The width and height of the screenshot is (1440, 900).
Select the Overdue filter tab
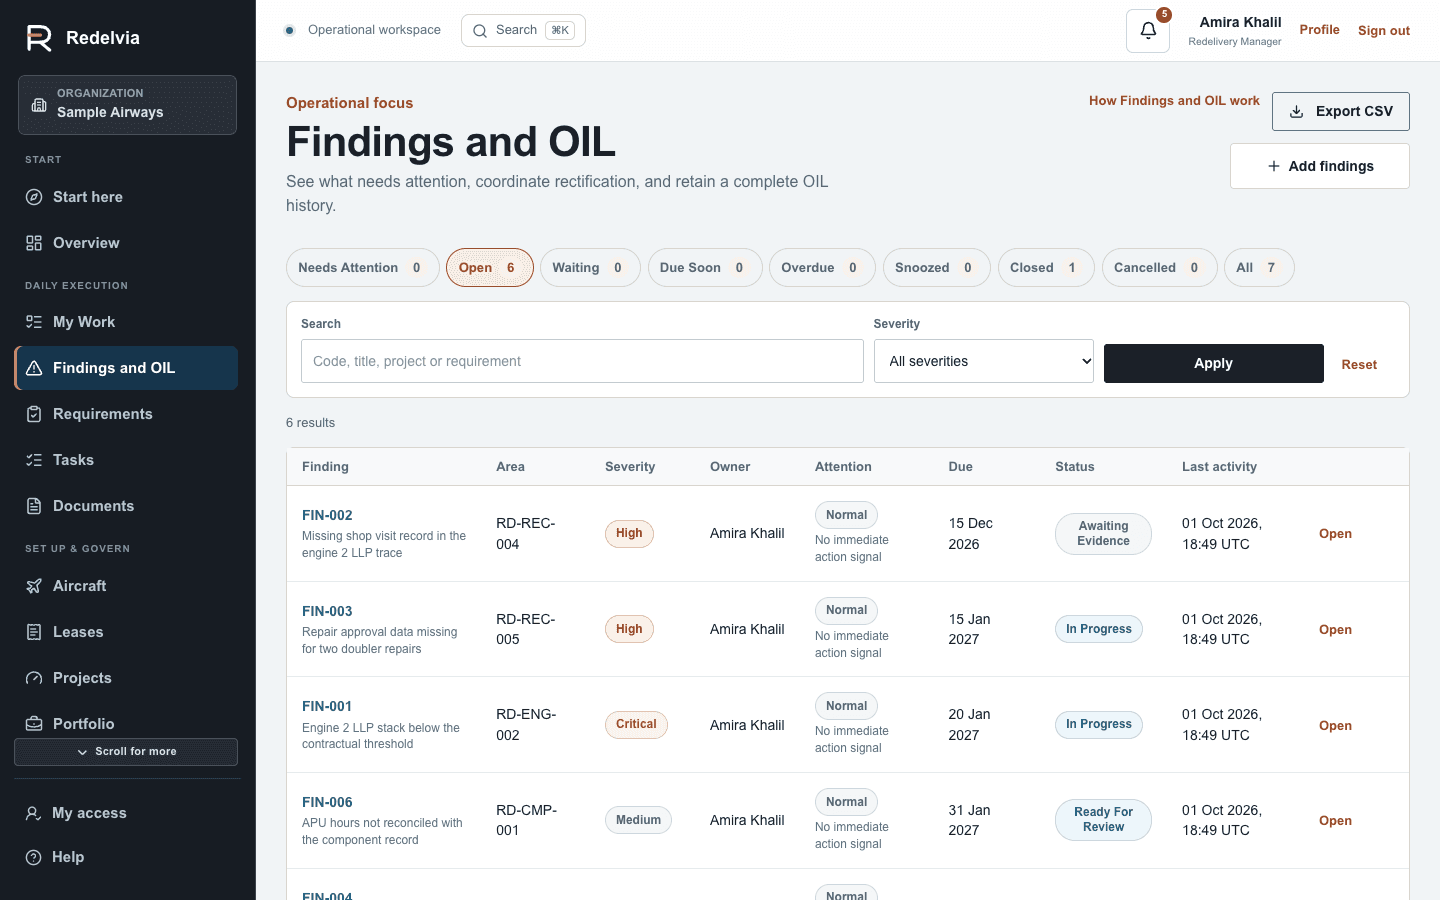click(822, 268)
